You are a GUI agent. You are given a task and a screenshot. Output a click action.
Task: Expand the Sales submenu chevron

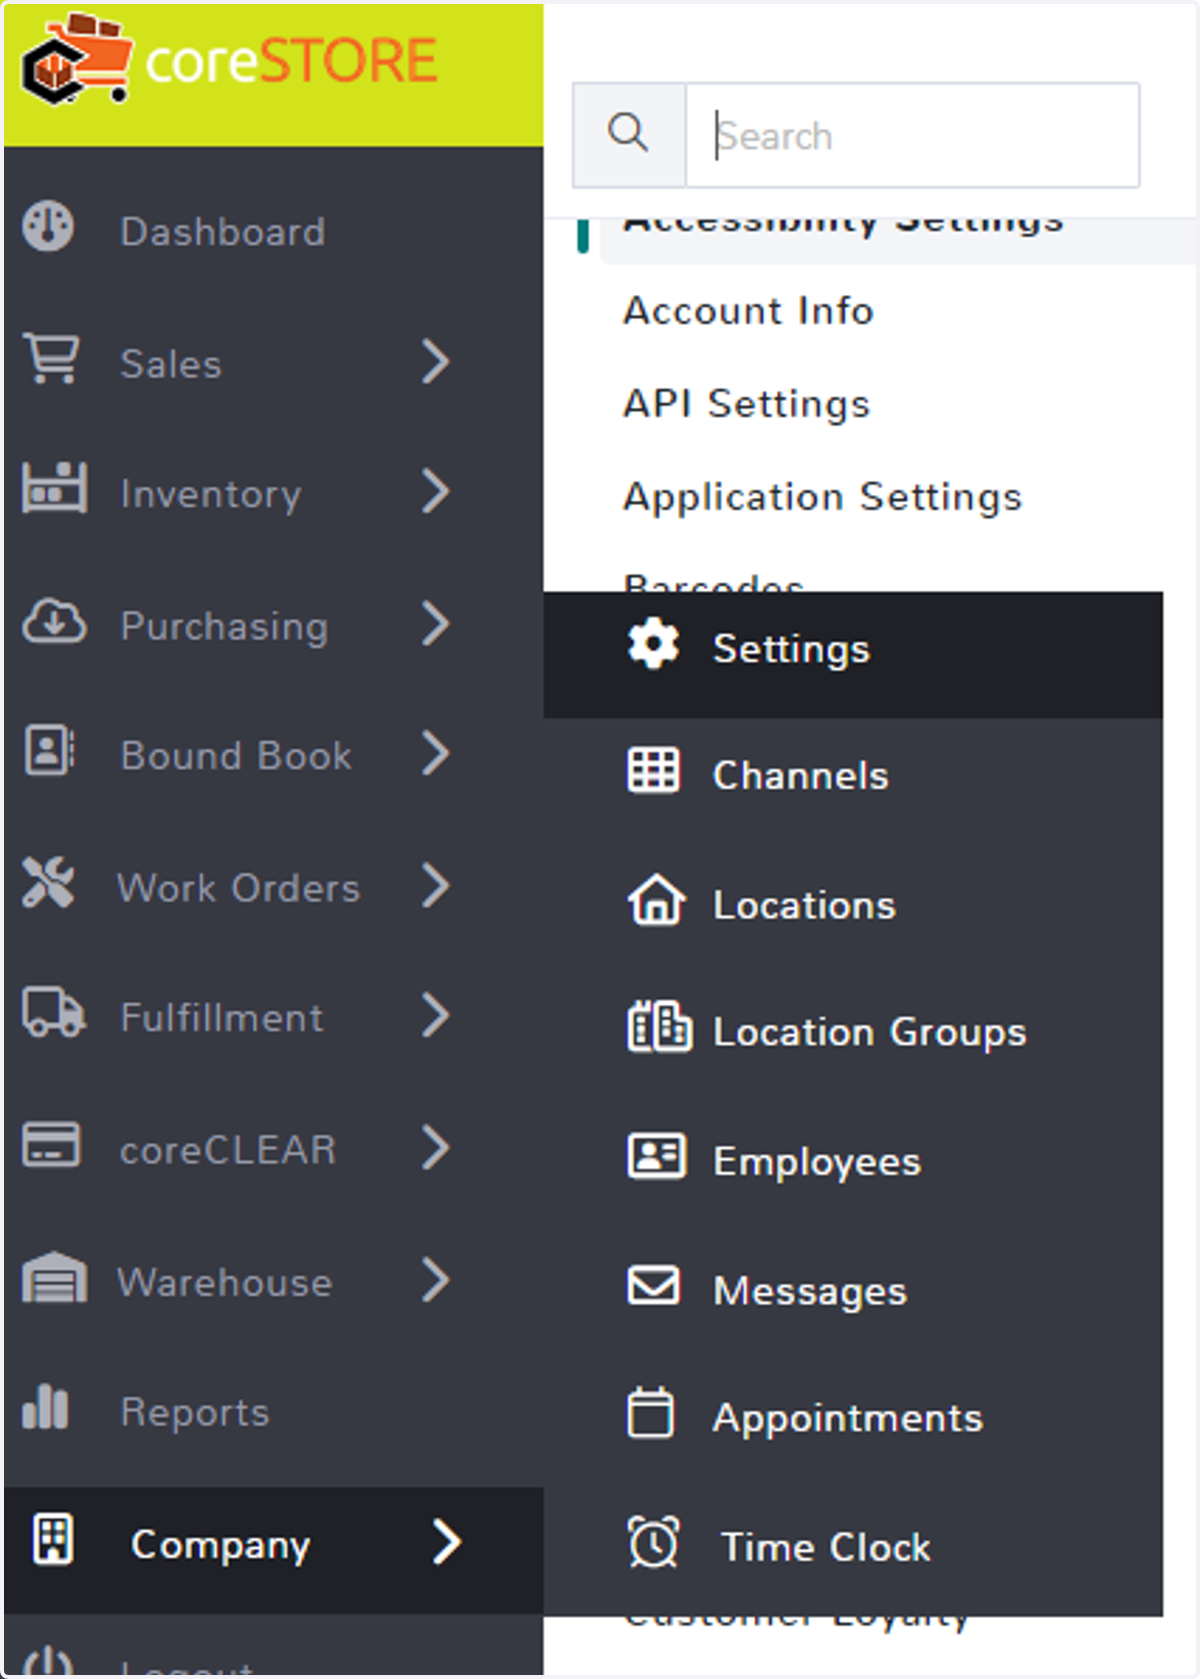pyautogui.click(x=435, y=361)
